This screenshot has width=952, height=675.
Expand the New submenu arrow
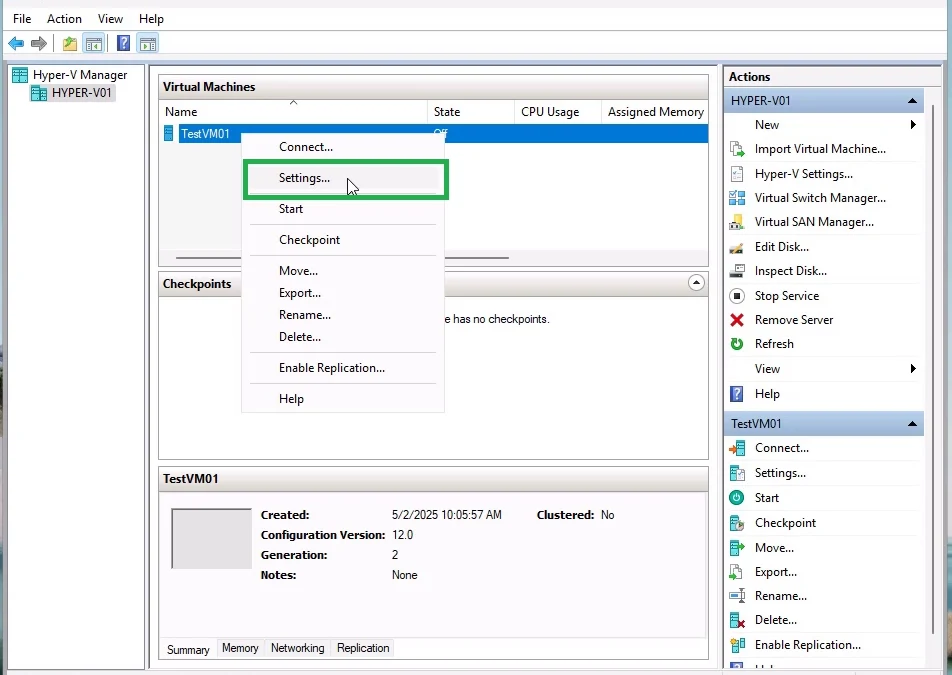(x=913, y=124)
